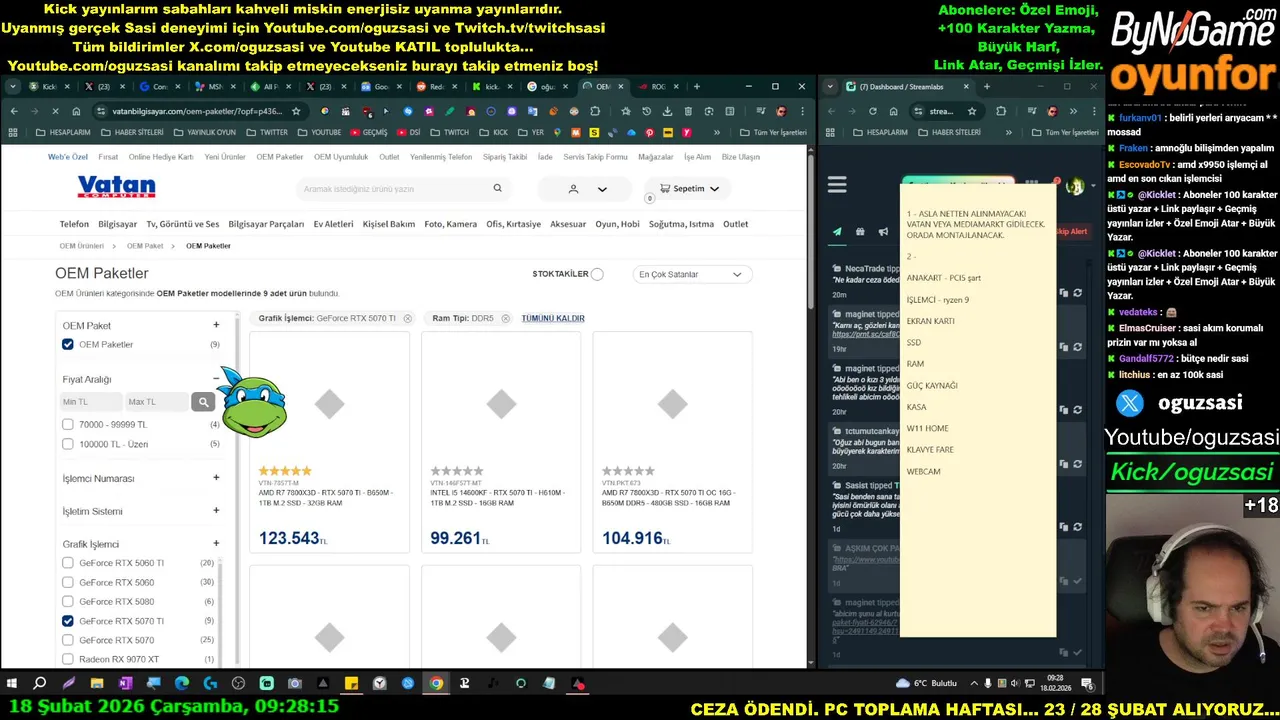1280x720 pixels.
Task: Click the X logo in stream overlay
Action: [1130, 403]
